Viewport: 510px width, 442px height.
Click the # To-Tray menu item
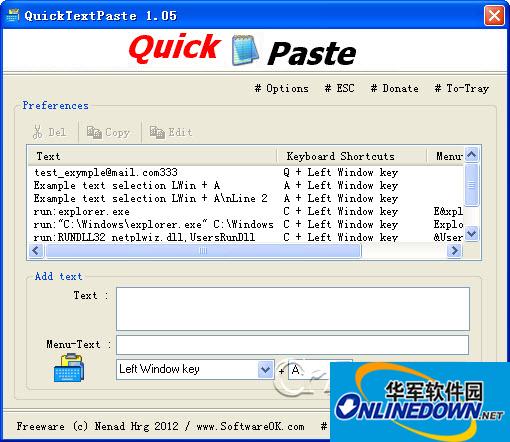(462, 89)
